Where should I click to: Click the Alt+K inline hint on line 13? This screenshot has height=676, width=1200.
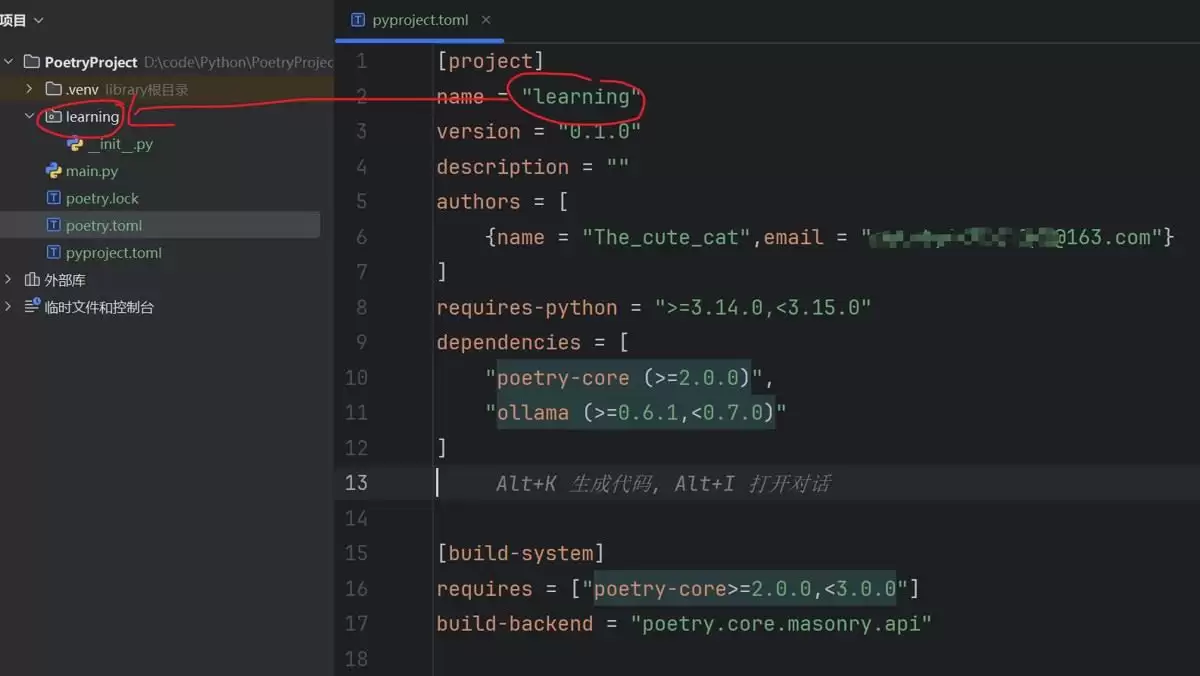coord(663,483)
